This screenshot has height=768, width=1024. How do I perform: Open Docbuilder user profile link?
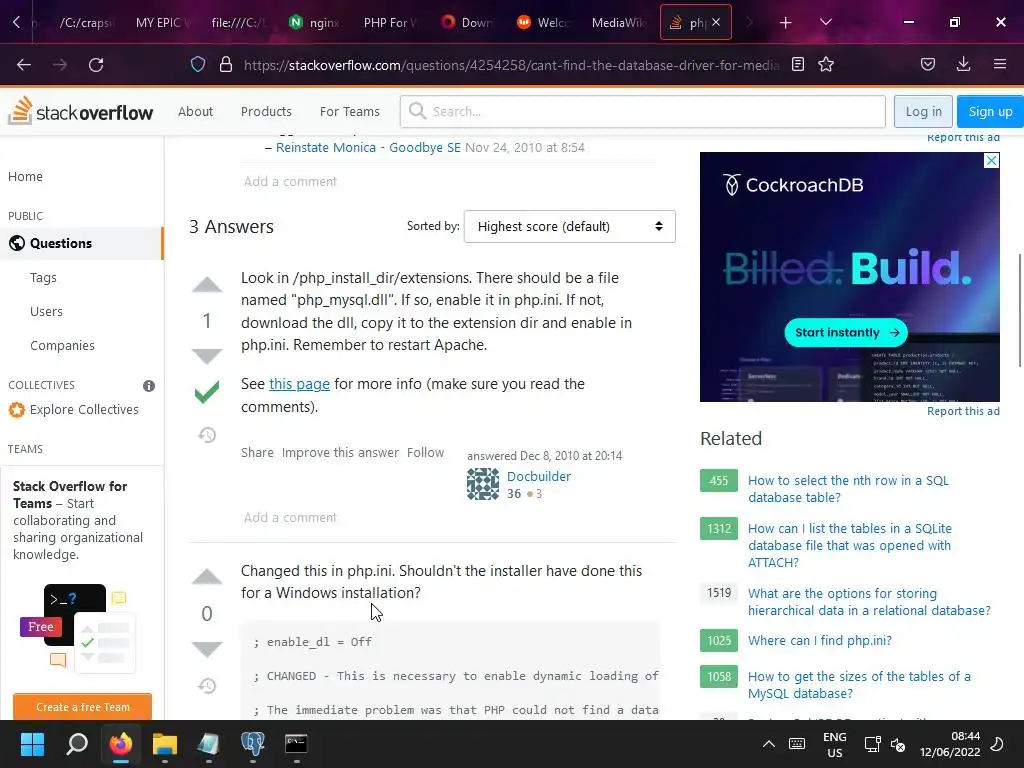(x=539, y=476)
